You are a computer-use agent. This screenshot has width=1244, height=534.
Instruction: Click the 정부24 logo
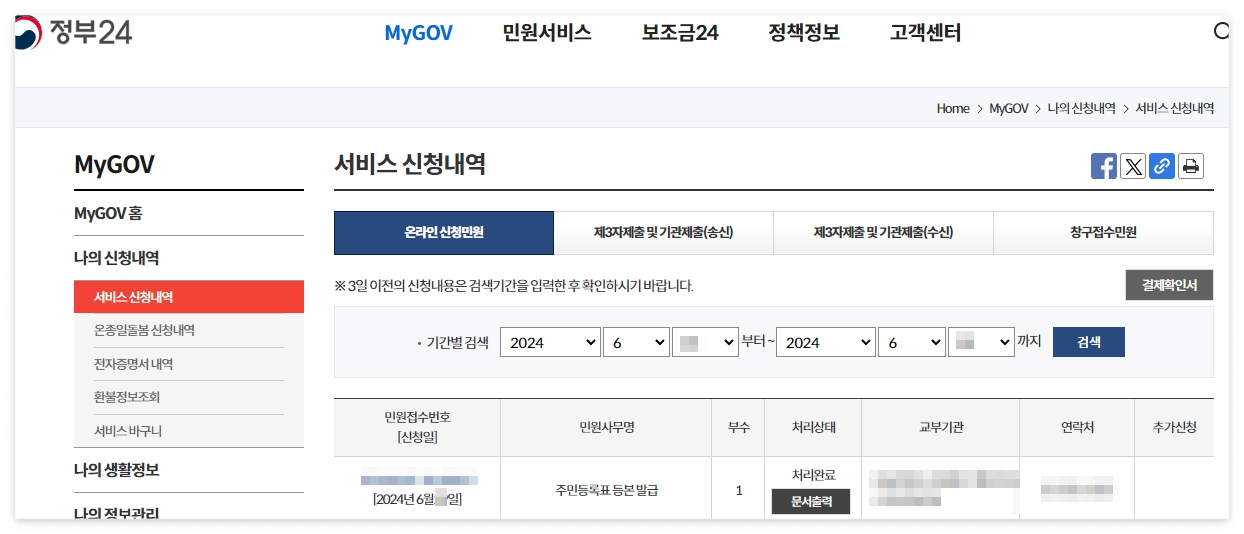tap(73, 33)
